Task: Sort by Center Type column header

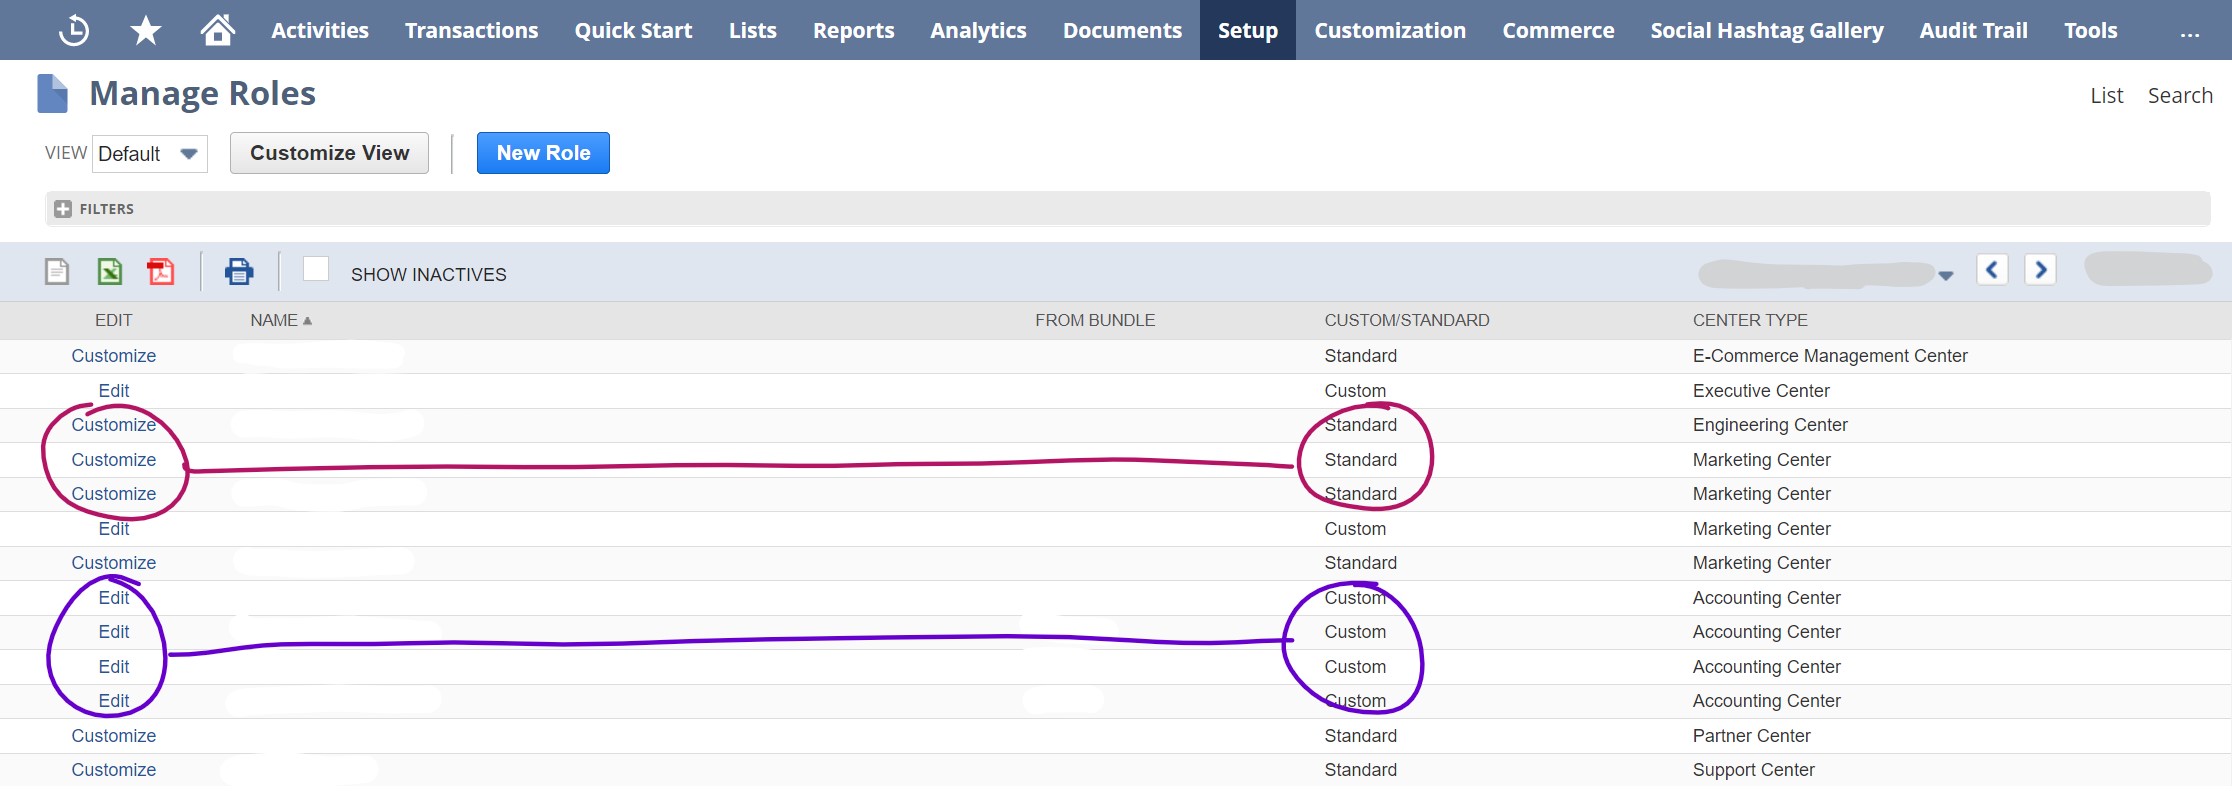Action: pyautogui.click(x=1750, y=320)
